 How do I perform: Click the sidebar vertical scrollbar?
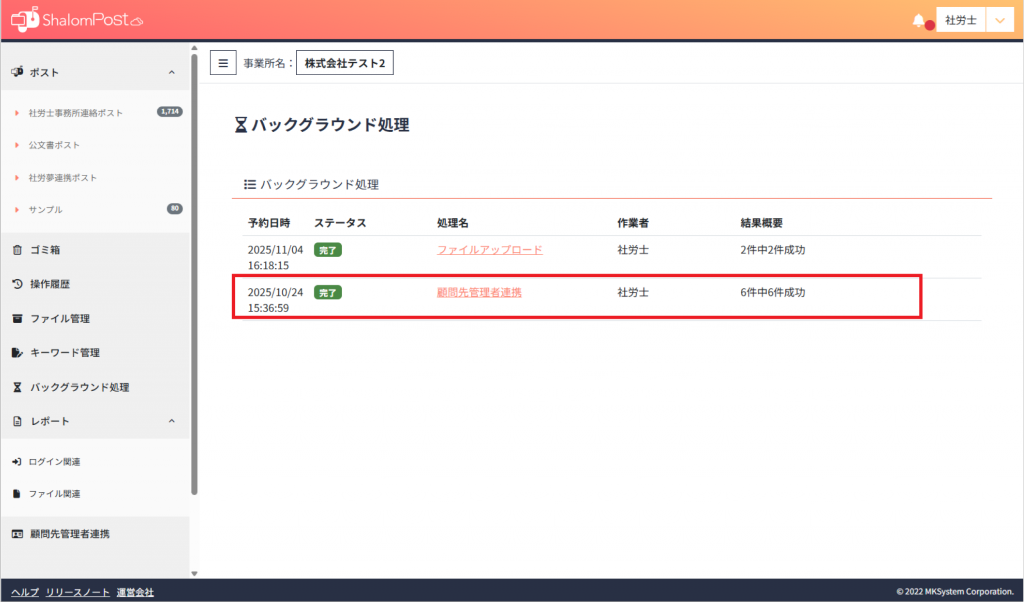click(x=194, y=270)
